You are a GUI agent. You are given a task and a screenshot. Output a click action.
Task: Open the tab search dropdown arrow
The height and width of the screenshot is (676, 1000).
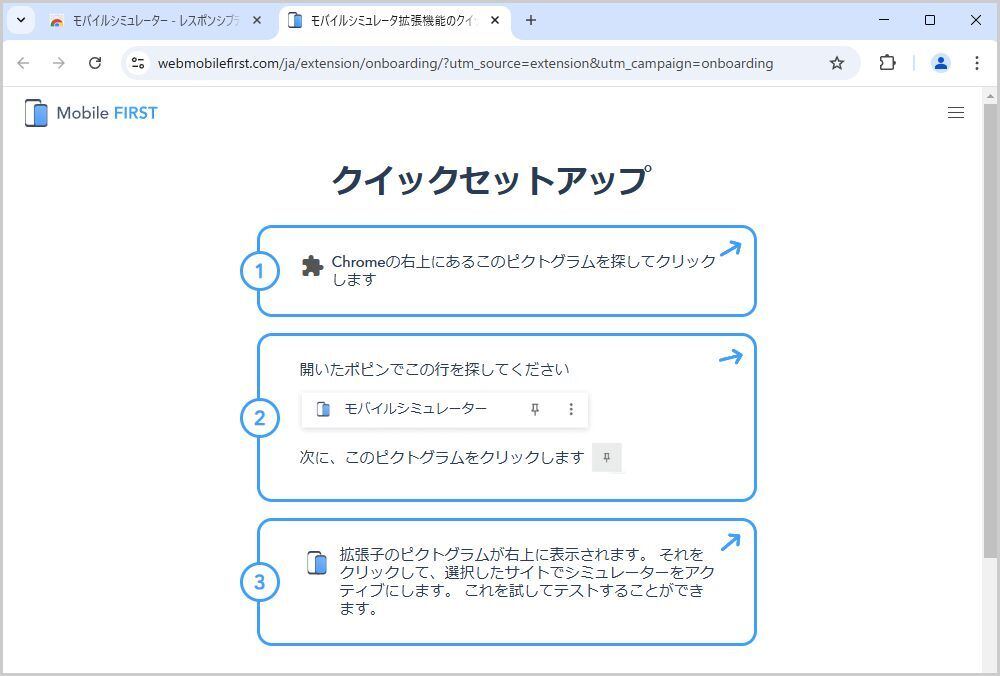(21, 20)
